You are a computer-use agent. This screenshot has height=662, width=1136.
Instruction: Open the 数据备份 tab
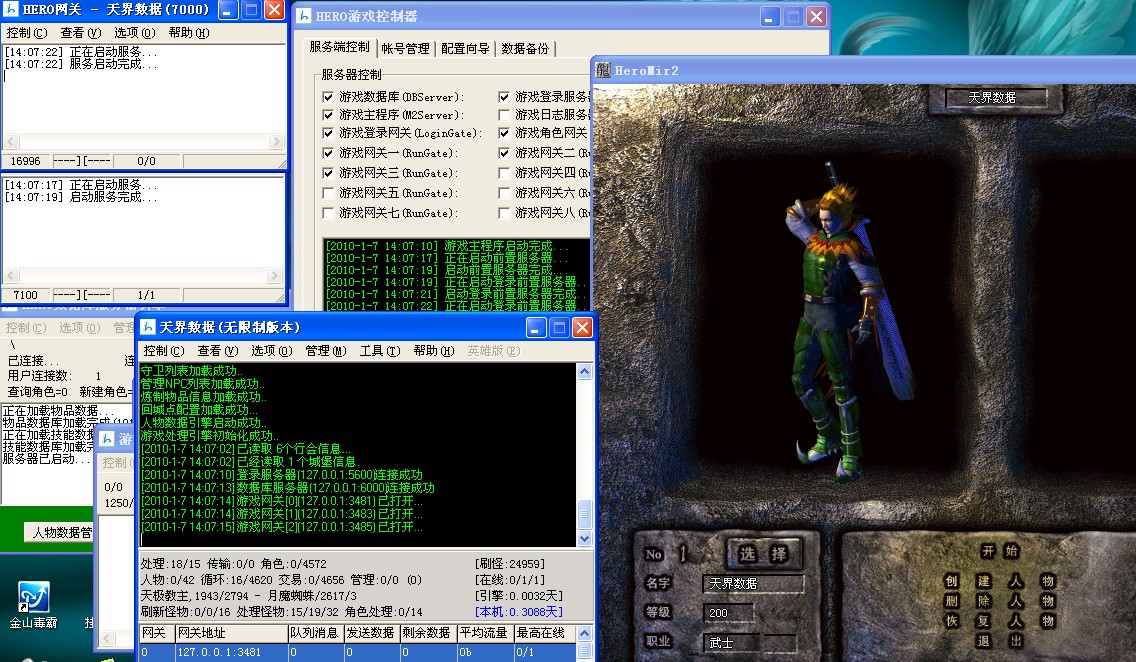coord(525,48)
